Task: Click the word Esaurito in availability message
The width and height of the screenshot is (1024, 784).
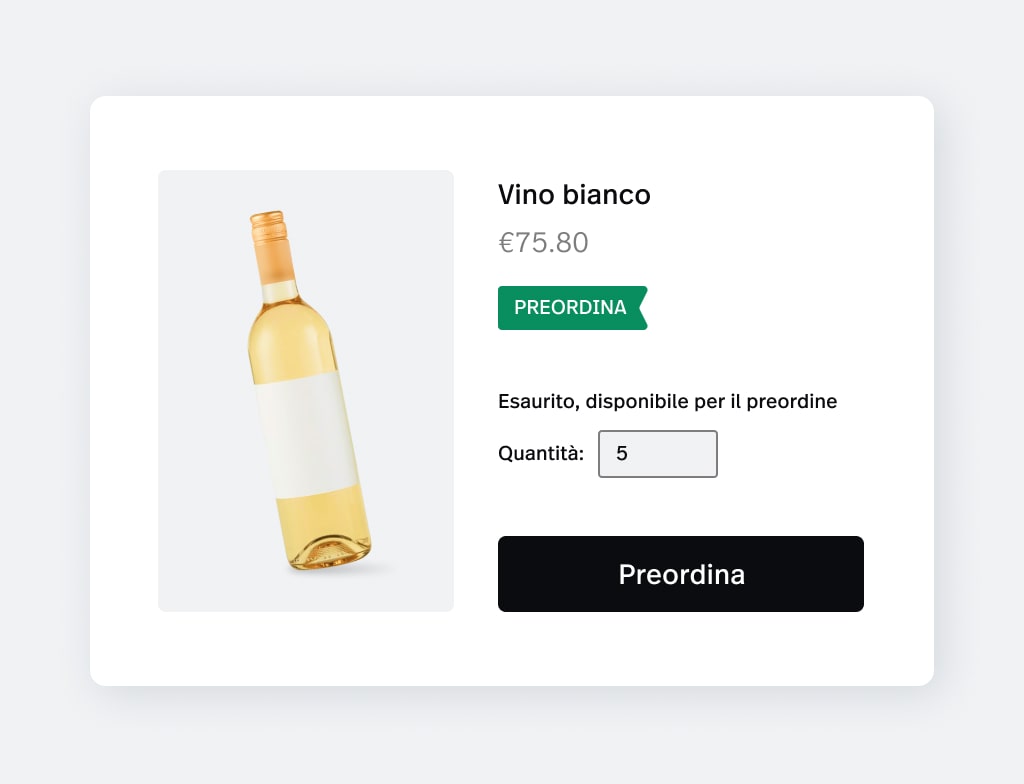Action: 537,402
